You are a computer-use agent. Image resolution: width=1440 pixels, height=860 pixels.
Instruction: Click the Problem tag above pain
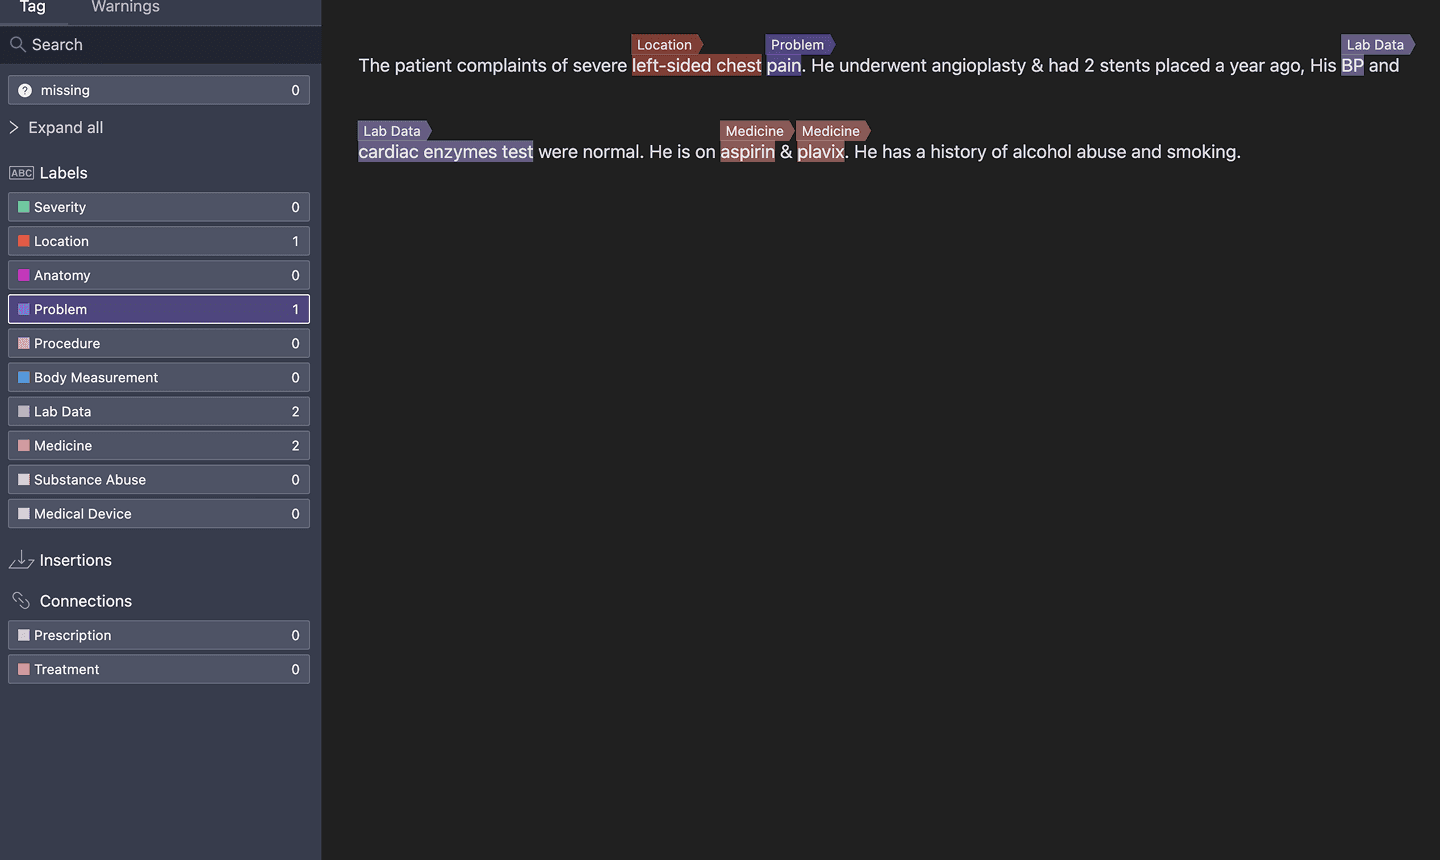(797, 45)
